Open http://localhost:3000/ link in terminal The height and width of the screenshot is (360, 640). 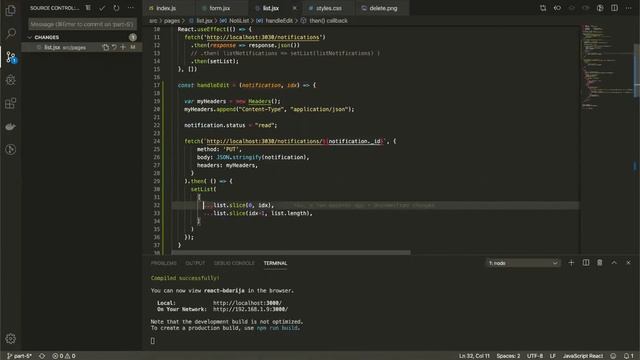pyautogui.click(x=247, y=303)
